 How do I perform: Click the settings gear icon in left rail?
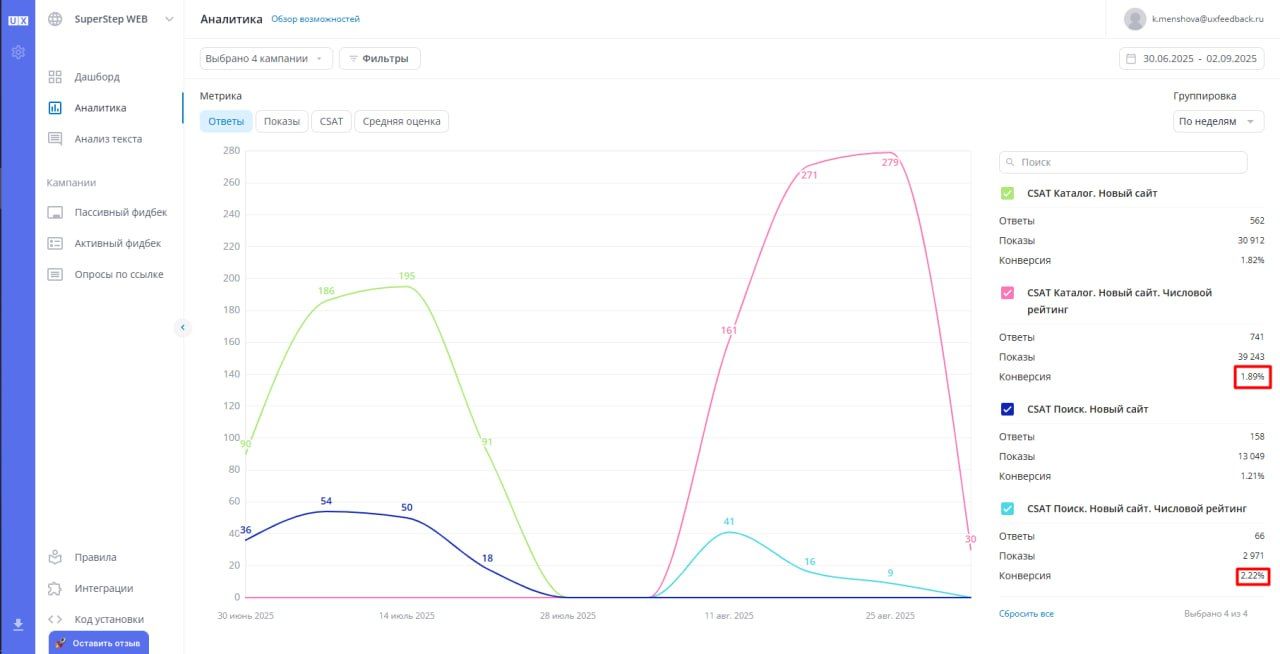[17, 52]
